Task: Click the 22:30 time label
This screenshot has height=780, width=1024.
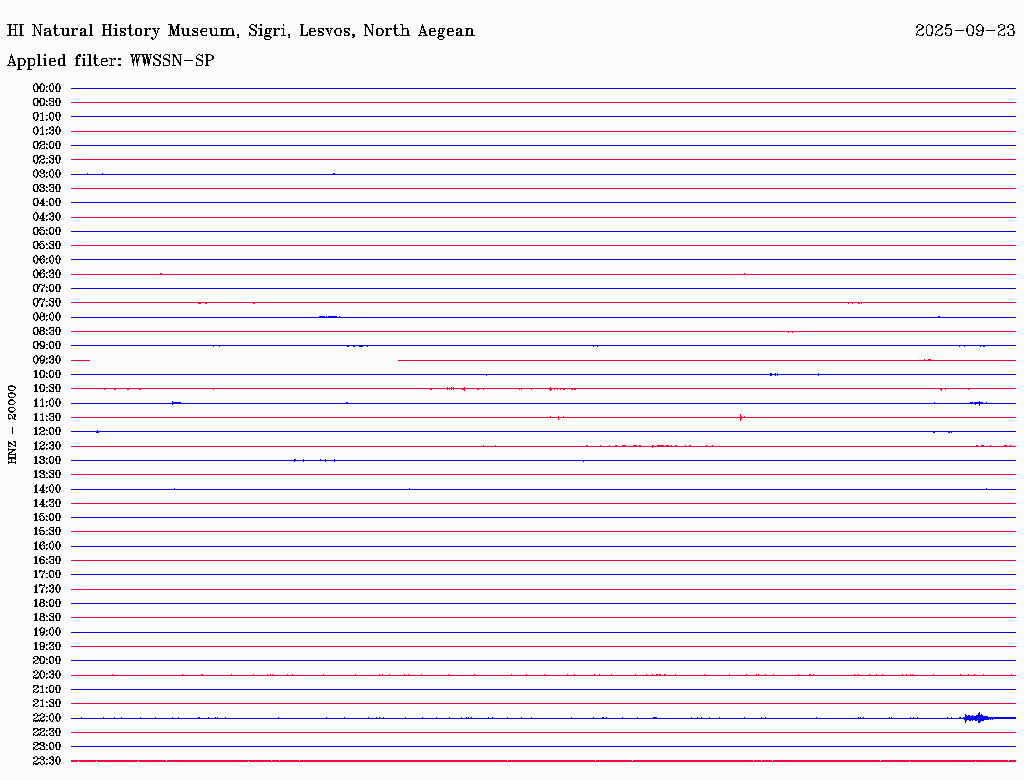Action: click(x=47, y=732)
